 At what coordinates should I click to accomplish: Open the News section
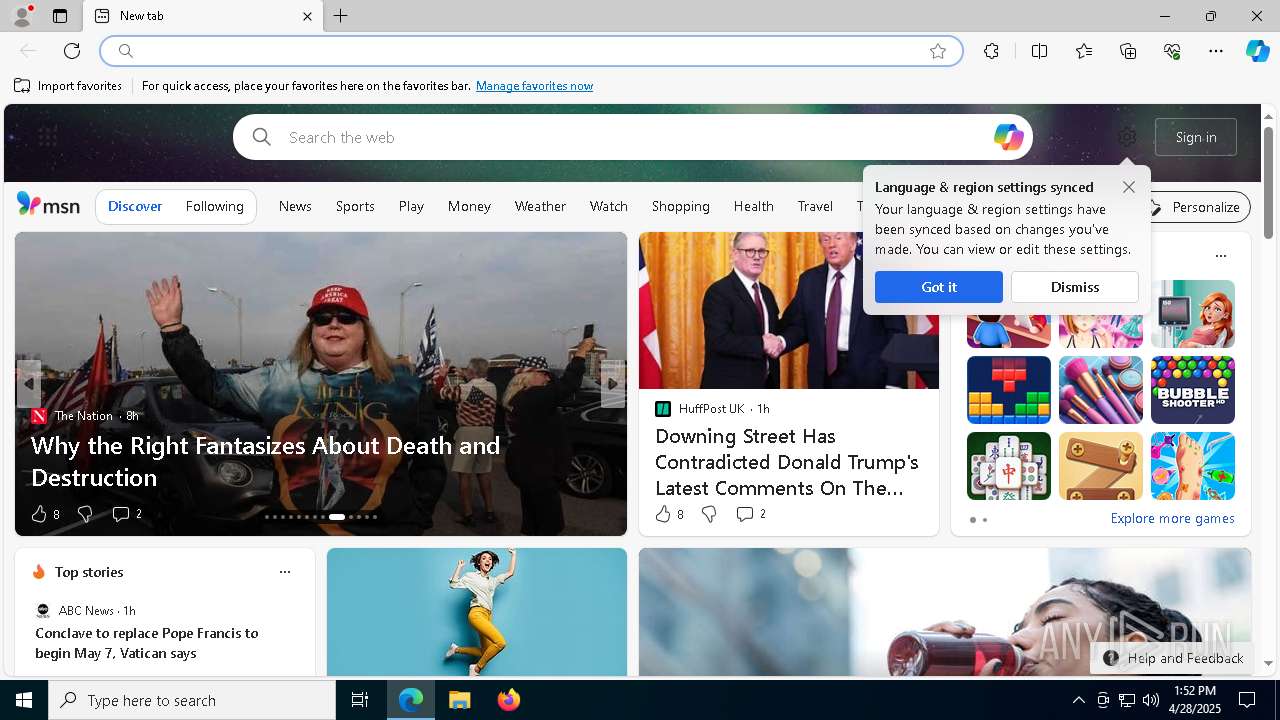point(295,206)
